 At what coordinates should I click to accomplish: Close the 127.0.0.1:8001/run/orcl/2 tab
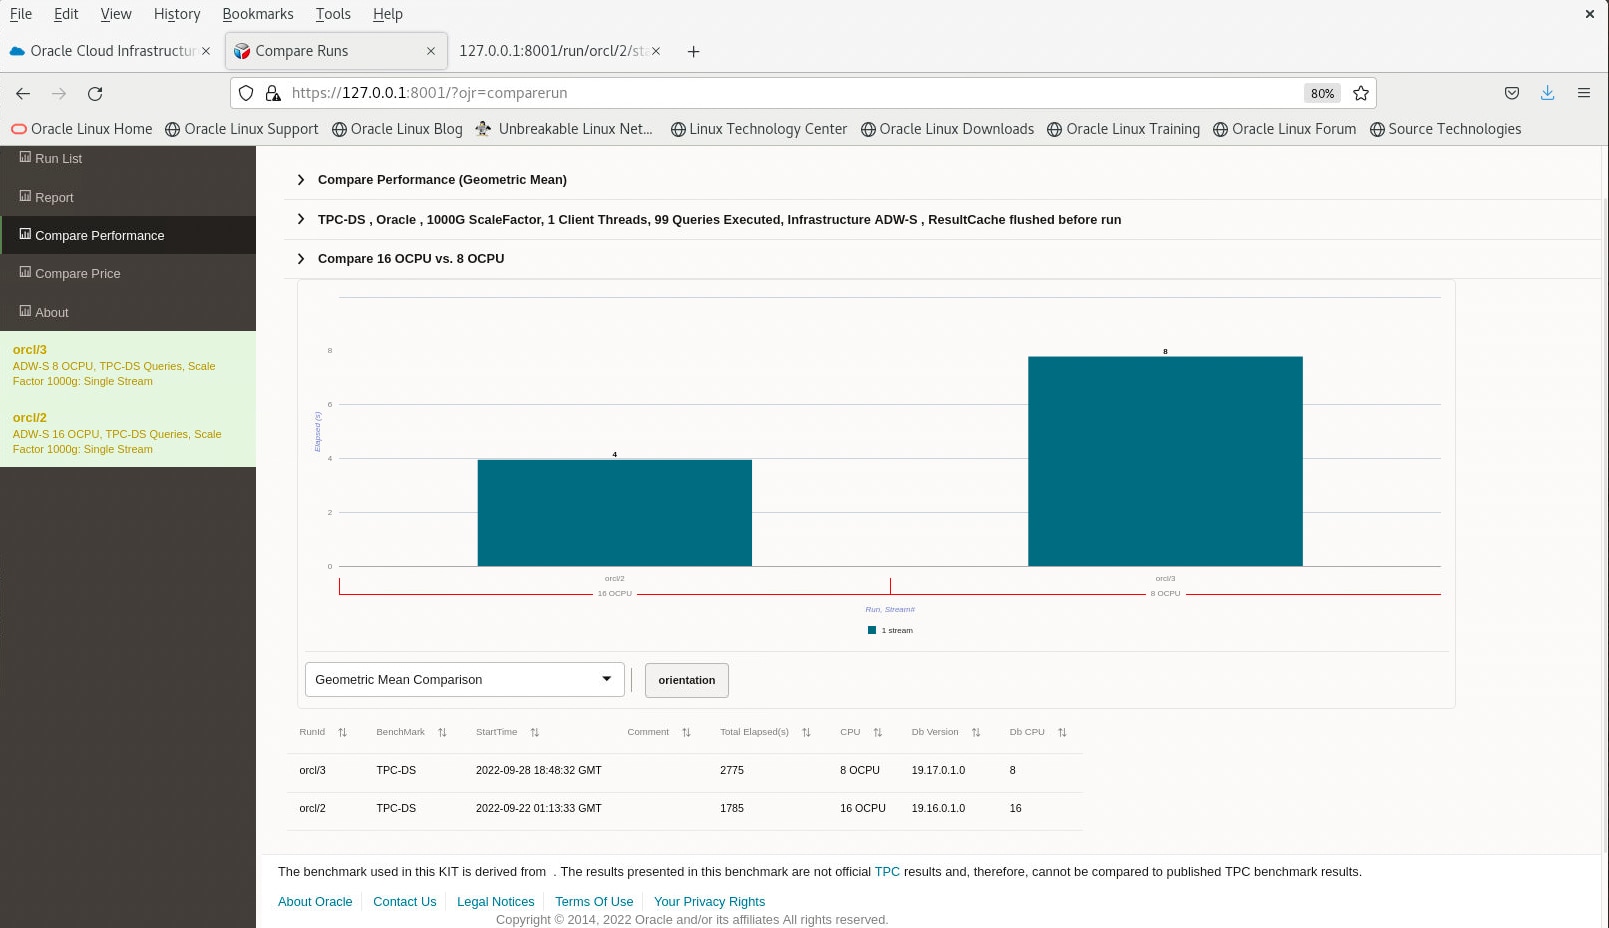[656, 51]
